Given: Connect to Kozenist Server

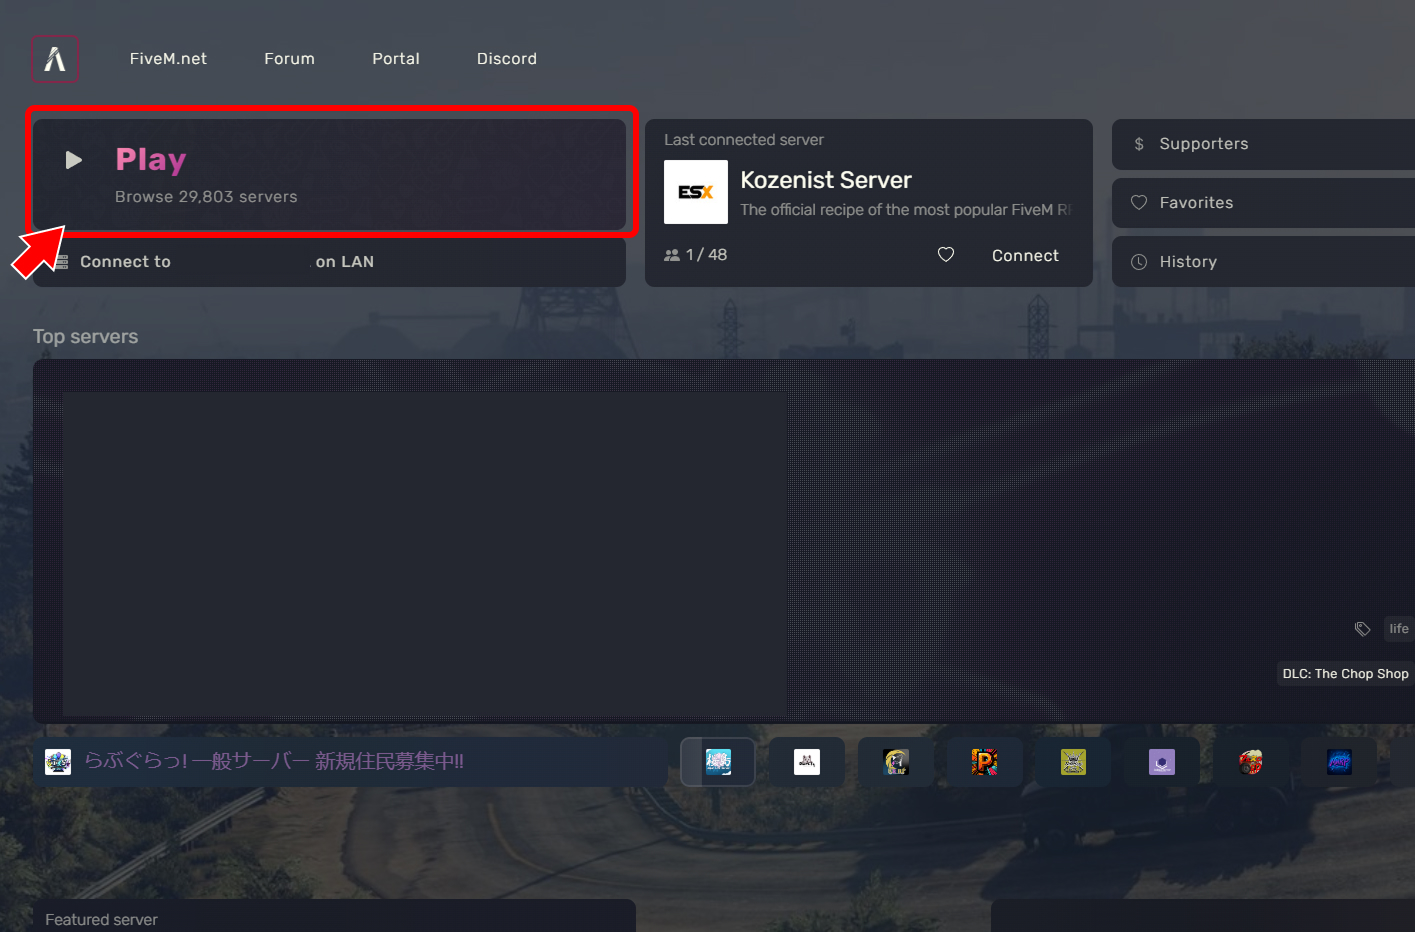Looking at the screenshot, I should tap(1024, 255).
